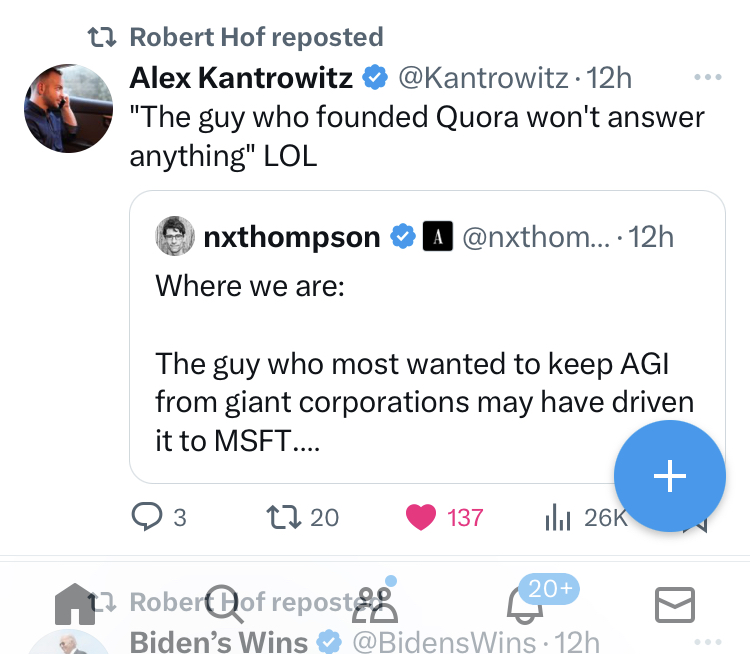
Task: Open Alex Kantrowitz's profile picture
Action: 68,108
